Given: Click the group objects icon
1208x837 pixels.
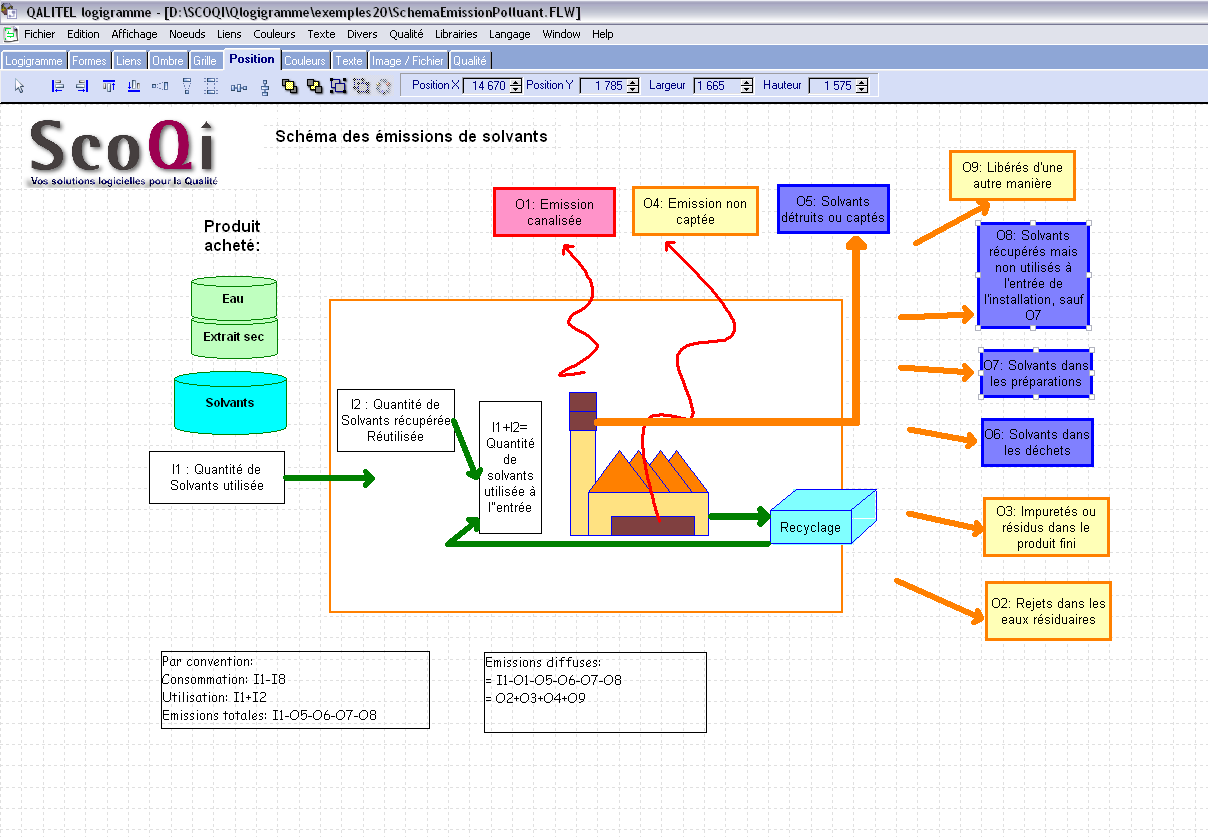Looking at the screenshot, I should click(x=338, y=86).
